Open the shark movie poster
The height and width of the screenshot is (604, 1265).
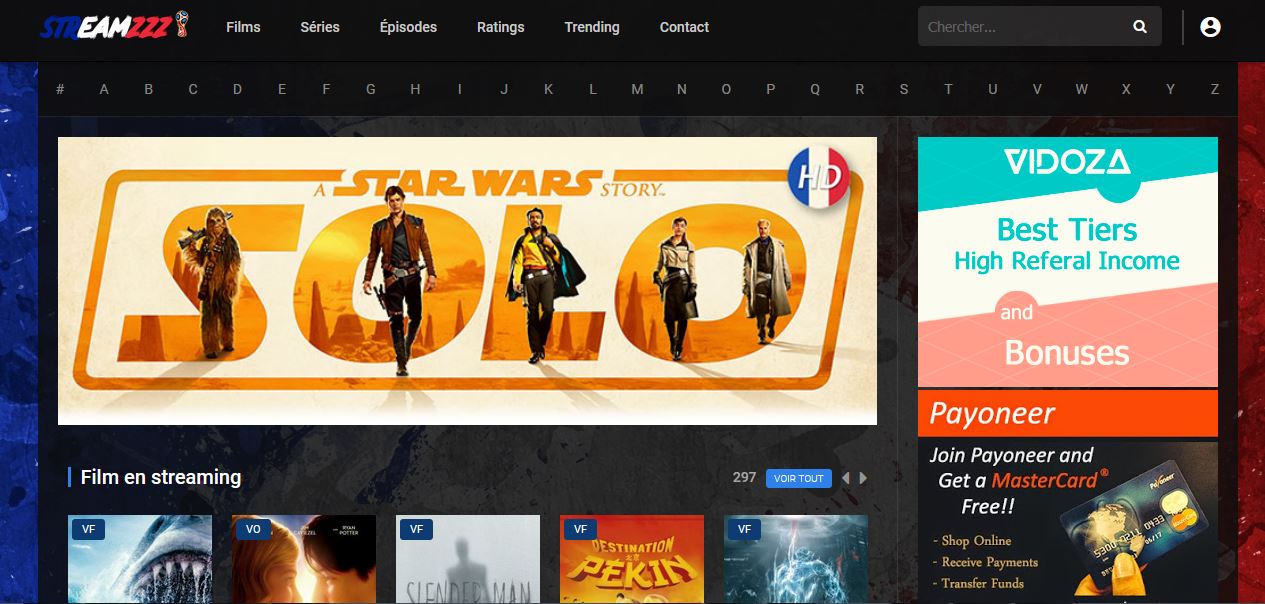point(140,559)
